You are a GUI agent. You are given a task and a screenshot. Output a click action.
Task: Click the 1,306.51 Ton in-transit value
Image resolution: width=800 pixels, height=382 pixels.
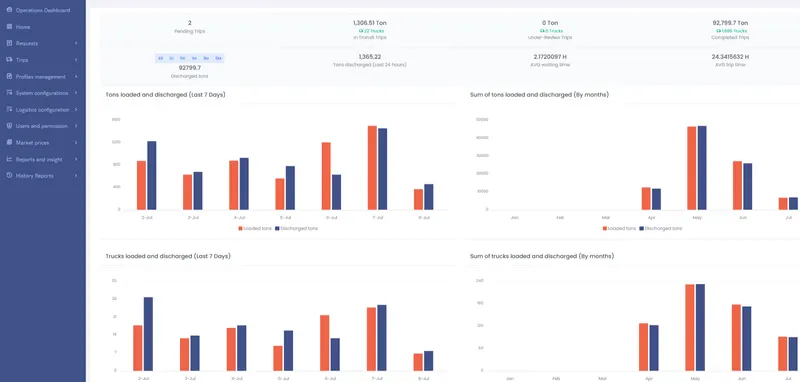pyautogui.click(x=370, y=23)
